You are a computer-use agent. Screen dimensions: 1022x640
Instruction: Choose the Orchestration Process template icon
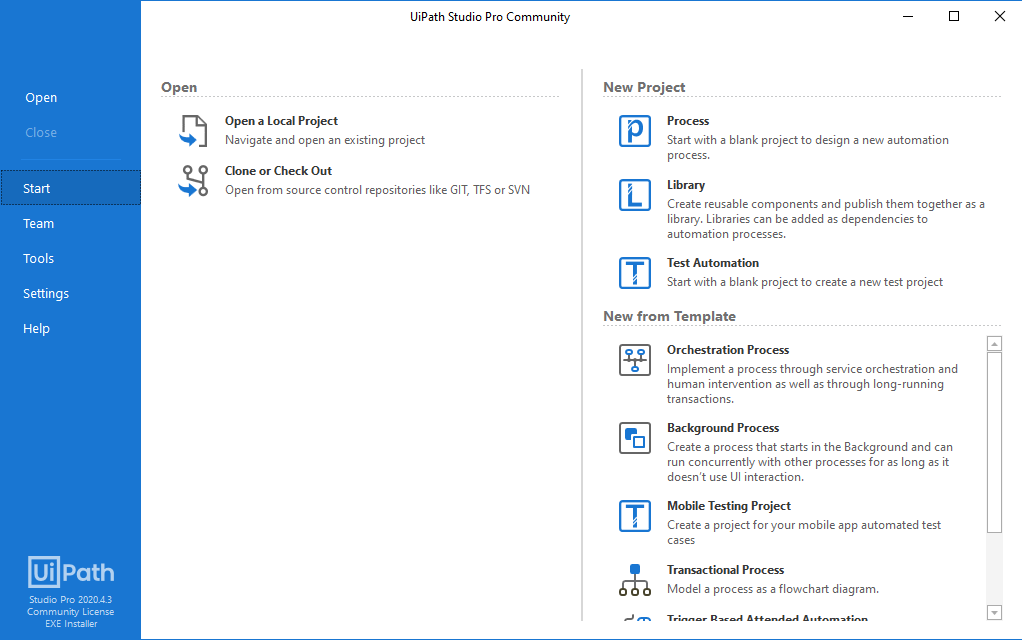635,360
